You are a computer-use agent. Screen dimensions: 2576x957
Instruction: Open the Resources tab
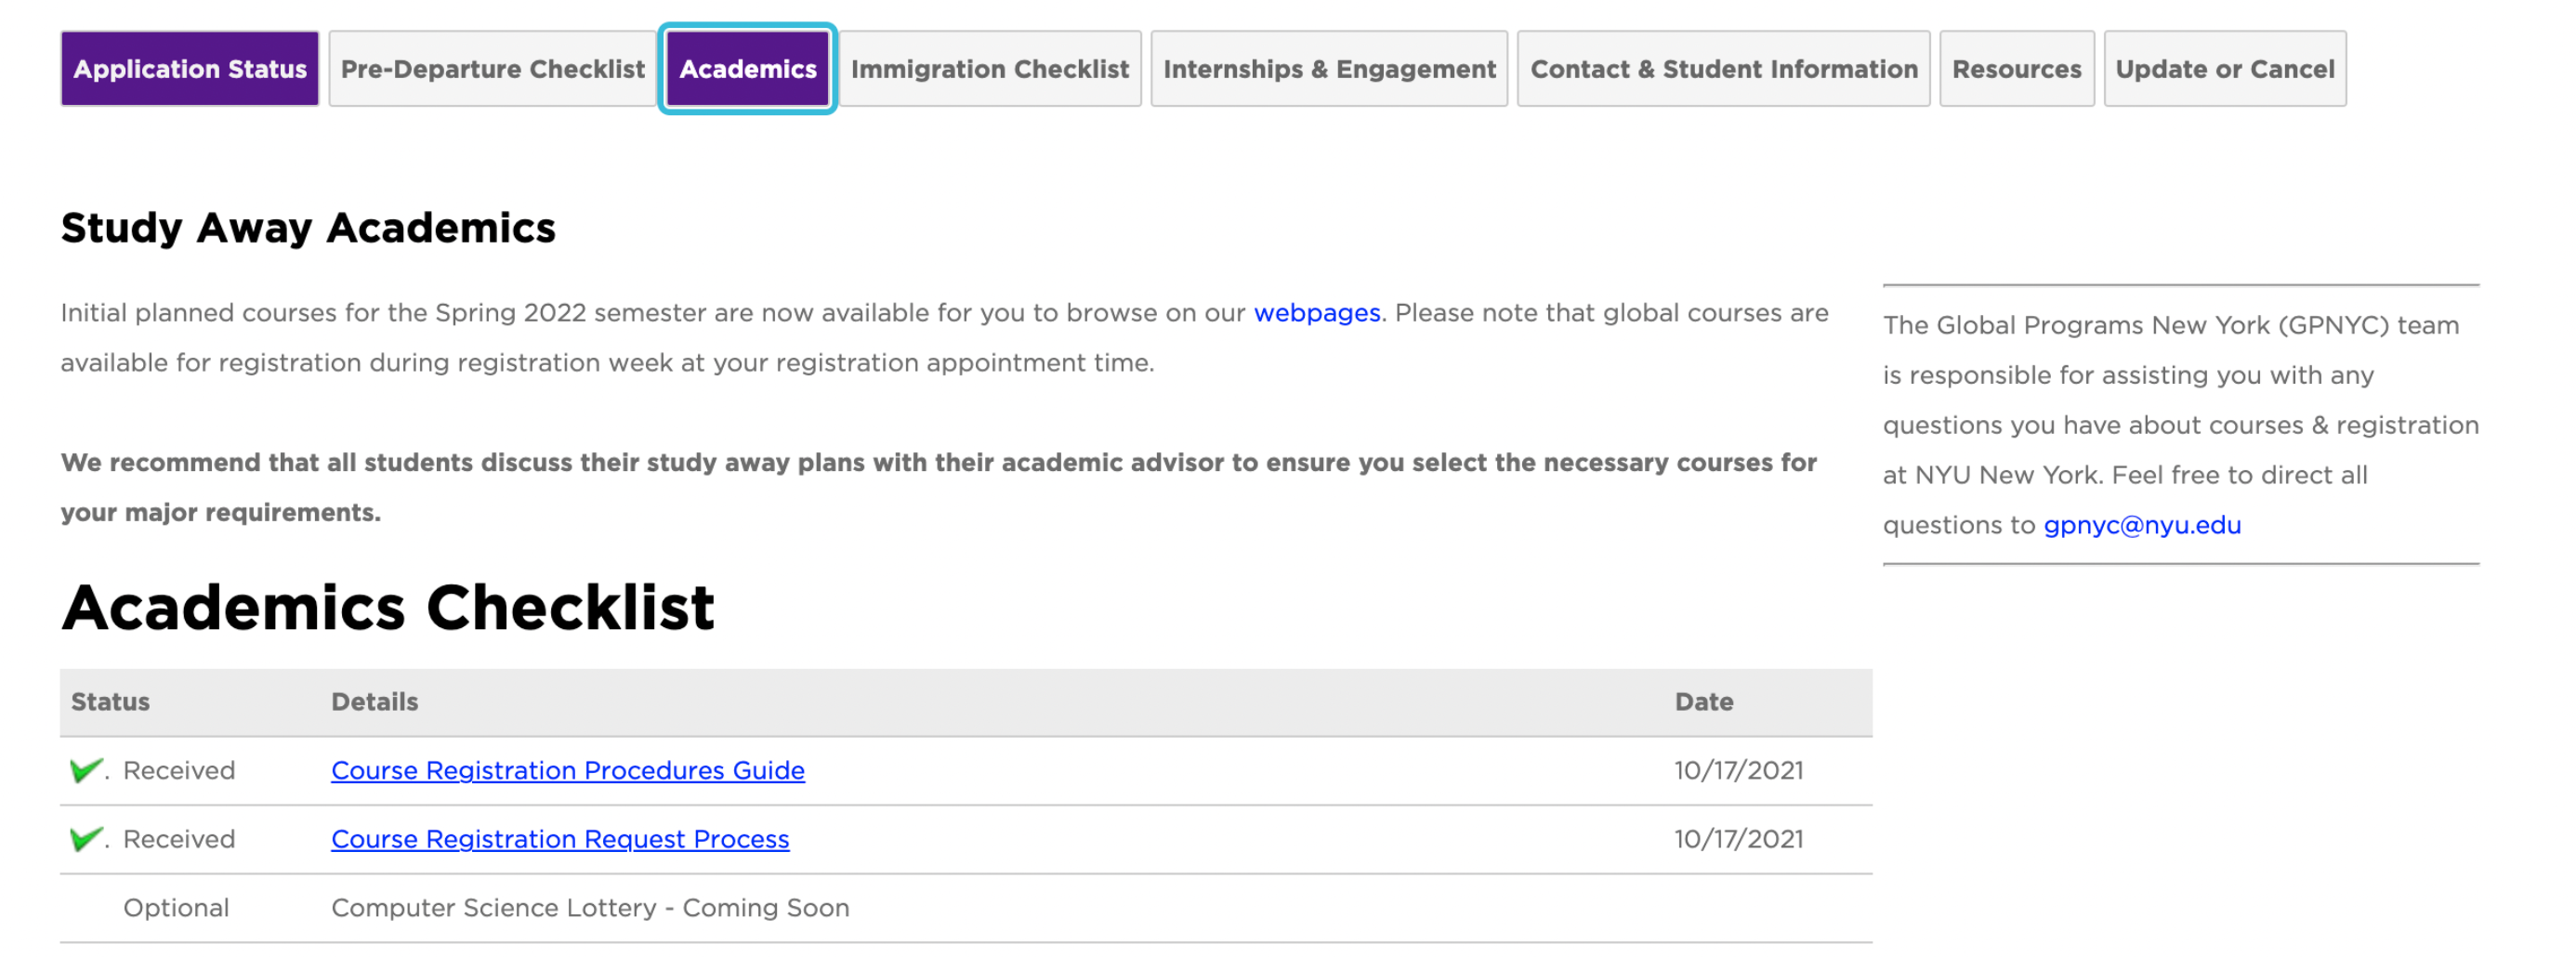(2016, 69)
